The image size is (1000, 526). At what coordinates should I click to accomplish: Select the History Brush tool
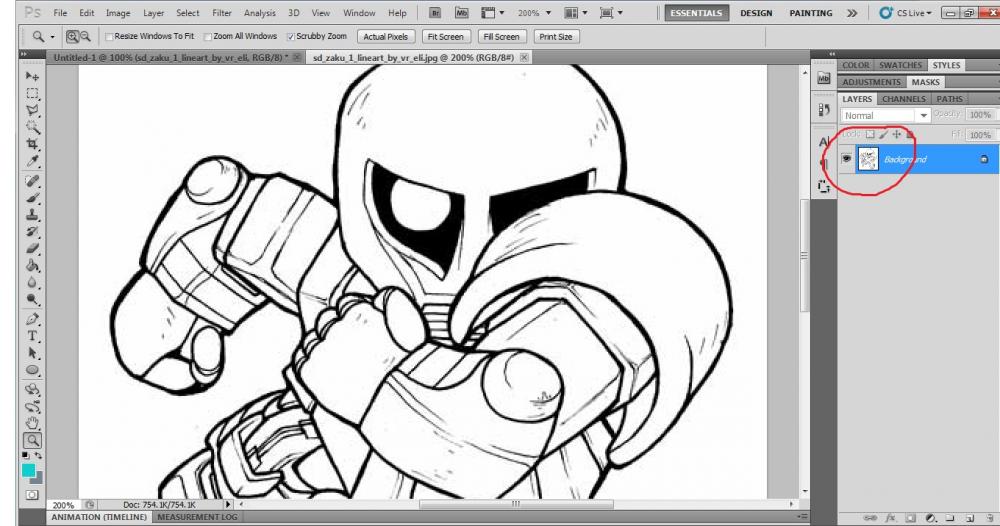click(x=32, y=231)
